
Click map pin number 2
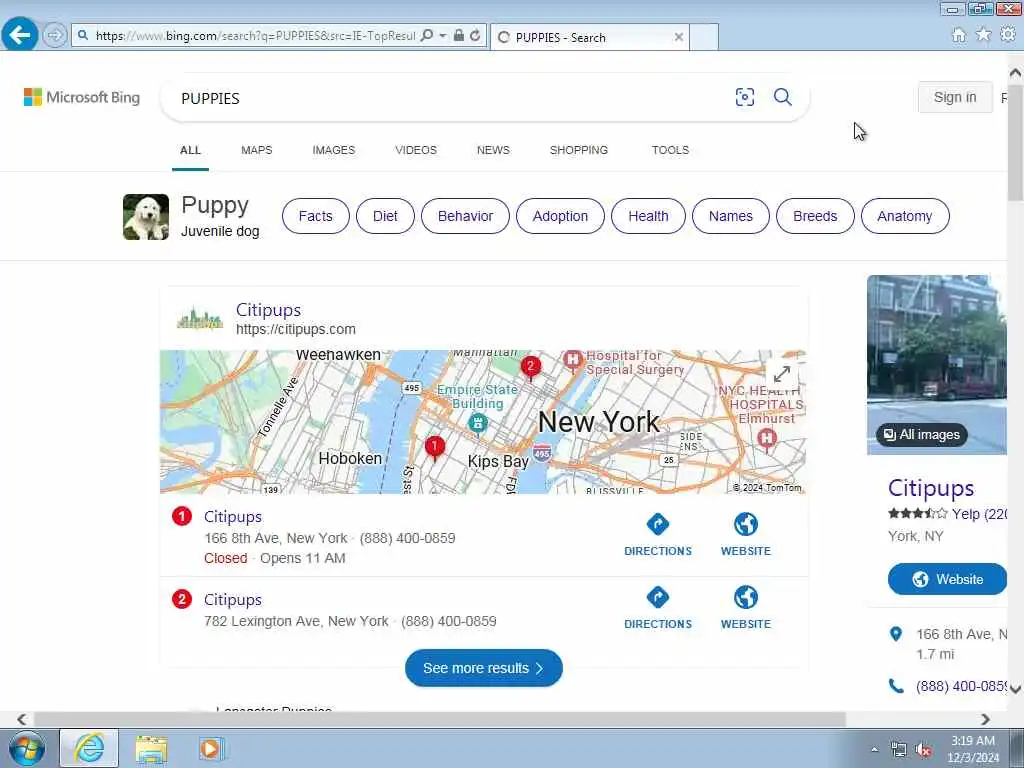click(x=530, y=368)
